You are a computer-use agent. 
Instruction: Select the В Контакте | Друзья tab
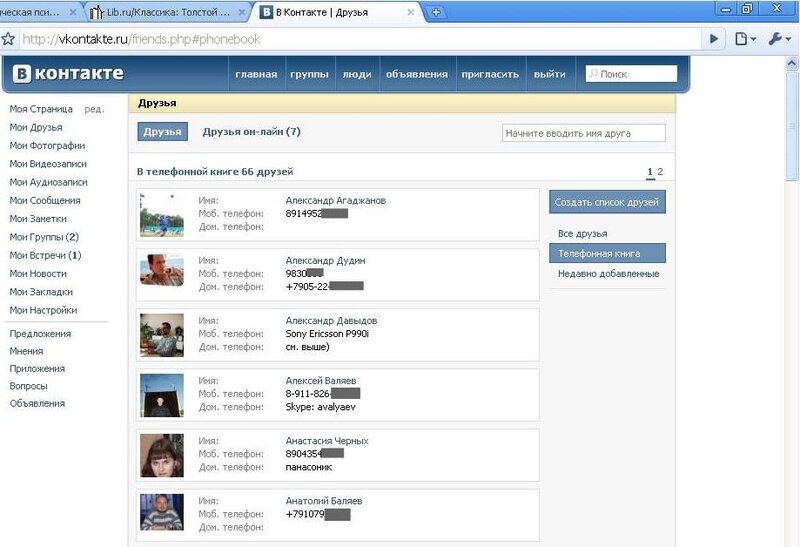pos(337,12)
